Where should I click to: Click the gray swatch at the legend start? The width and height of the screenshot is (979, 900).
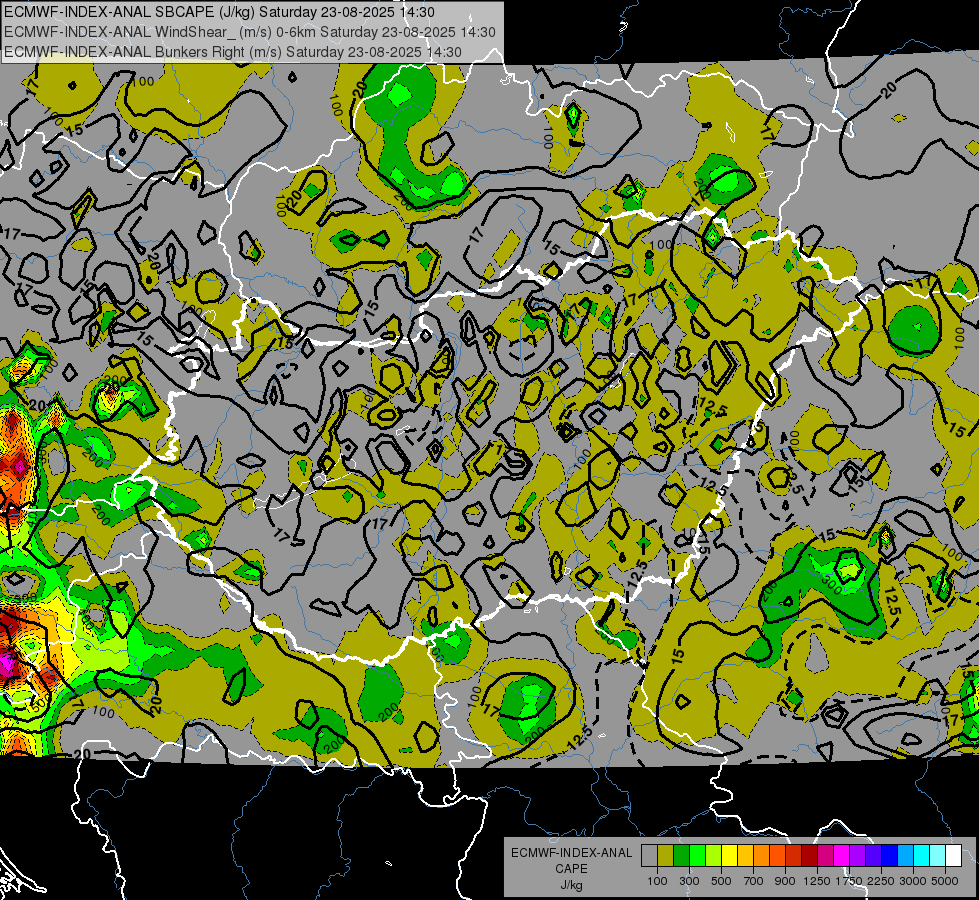tap(649, 856)
